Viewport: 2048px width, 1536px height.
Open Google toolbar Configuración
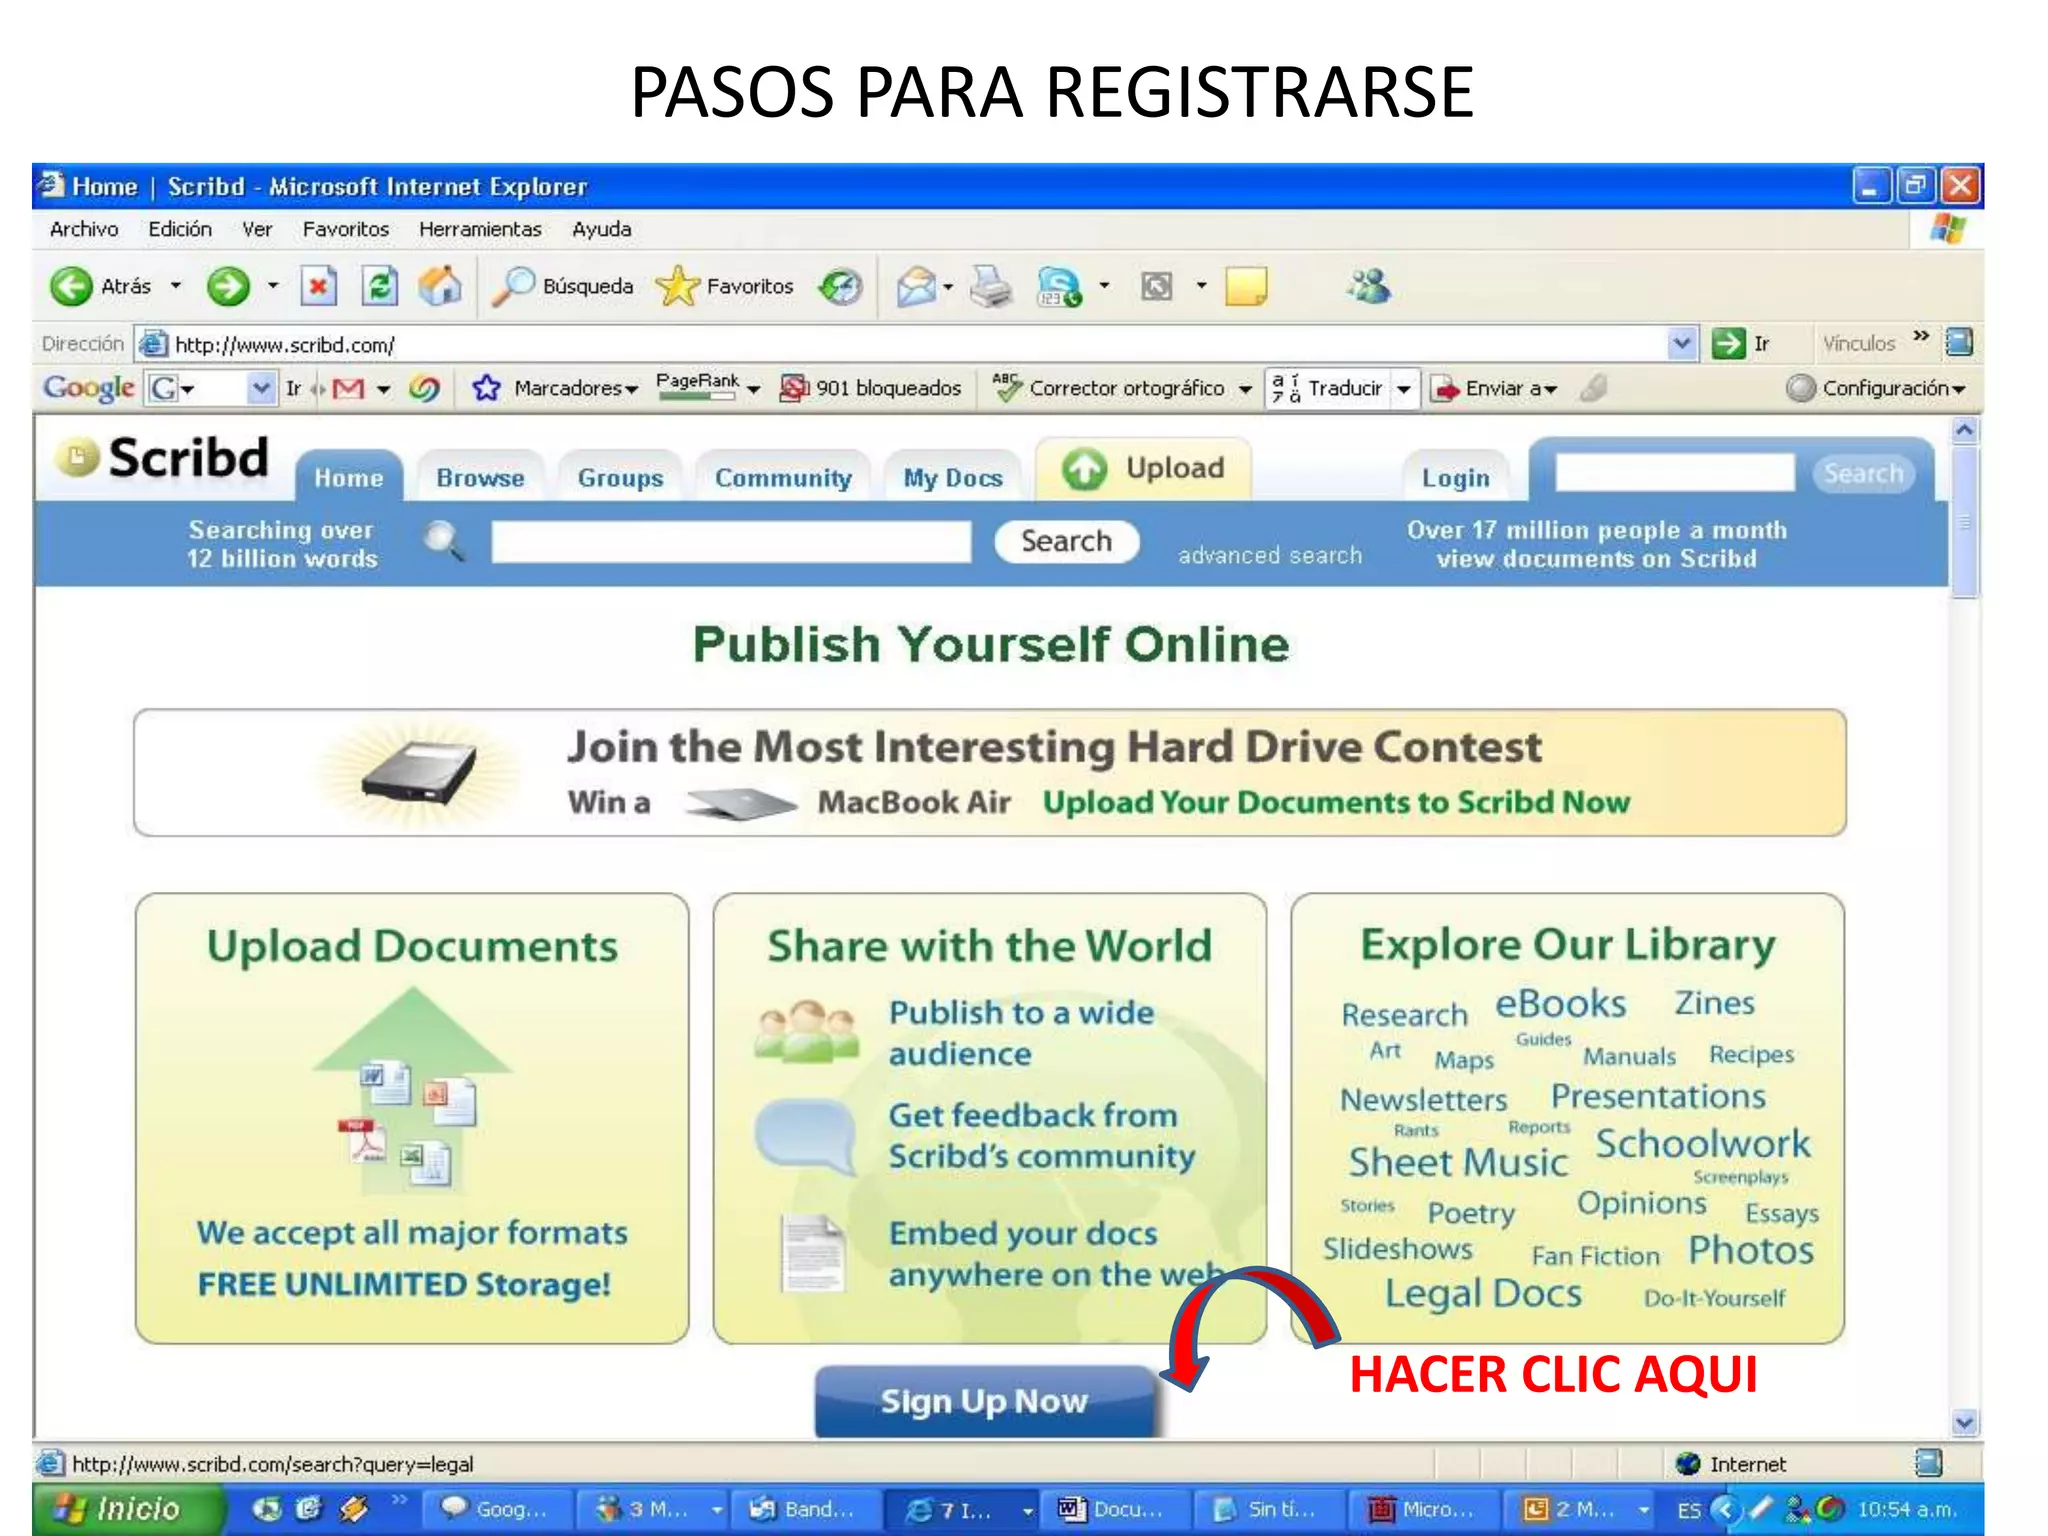coord(1876,388)
